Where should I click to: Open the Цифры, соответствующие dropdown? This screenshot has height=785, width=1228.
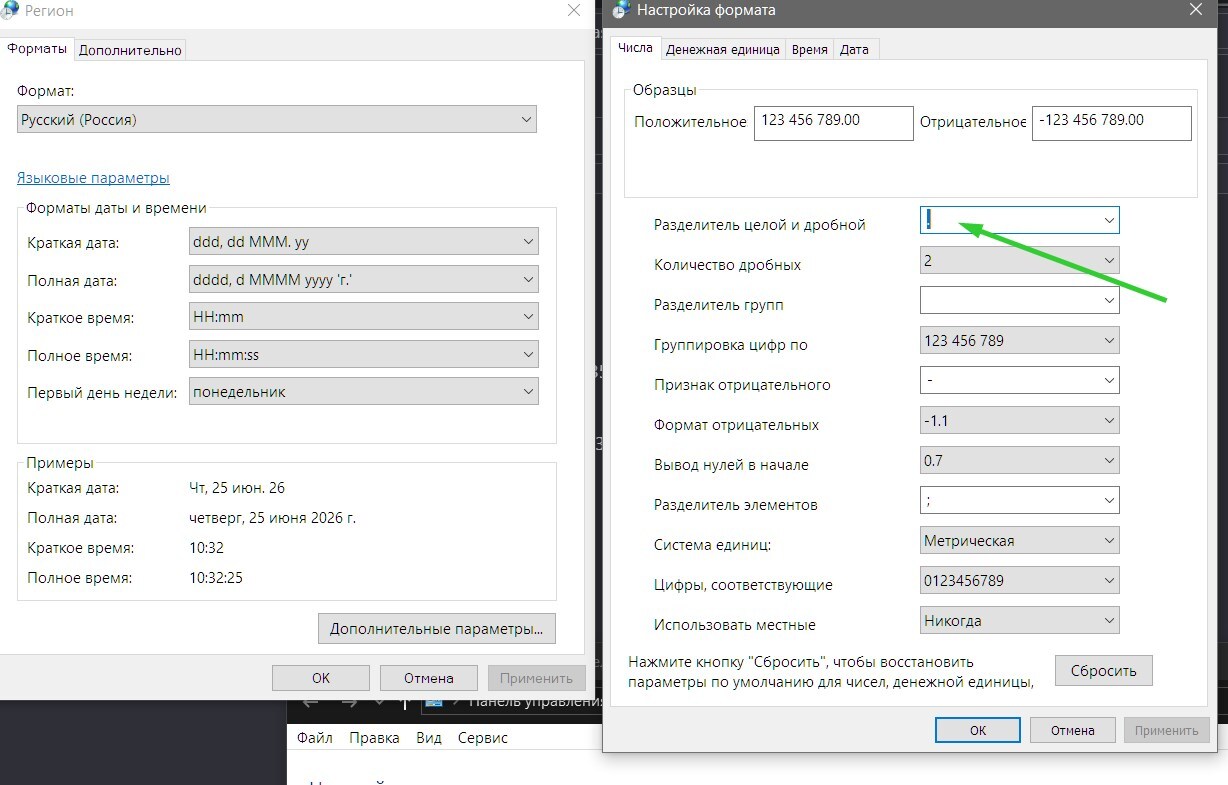point(1019,580)
